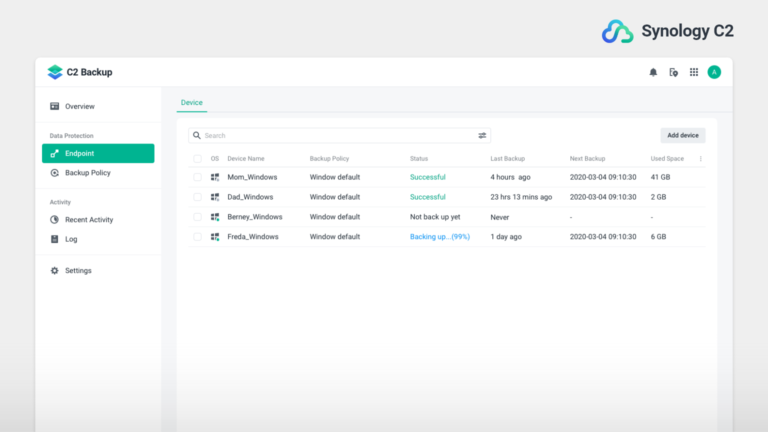Check the box for Mom_Windows
Image resolution: width=768 pixels, height=432 pixels.
click(x=197, y=177)
